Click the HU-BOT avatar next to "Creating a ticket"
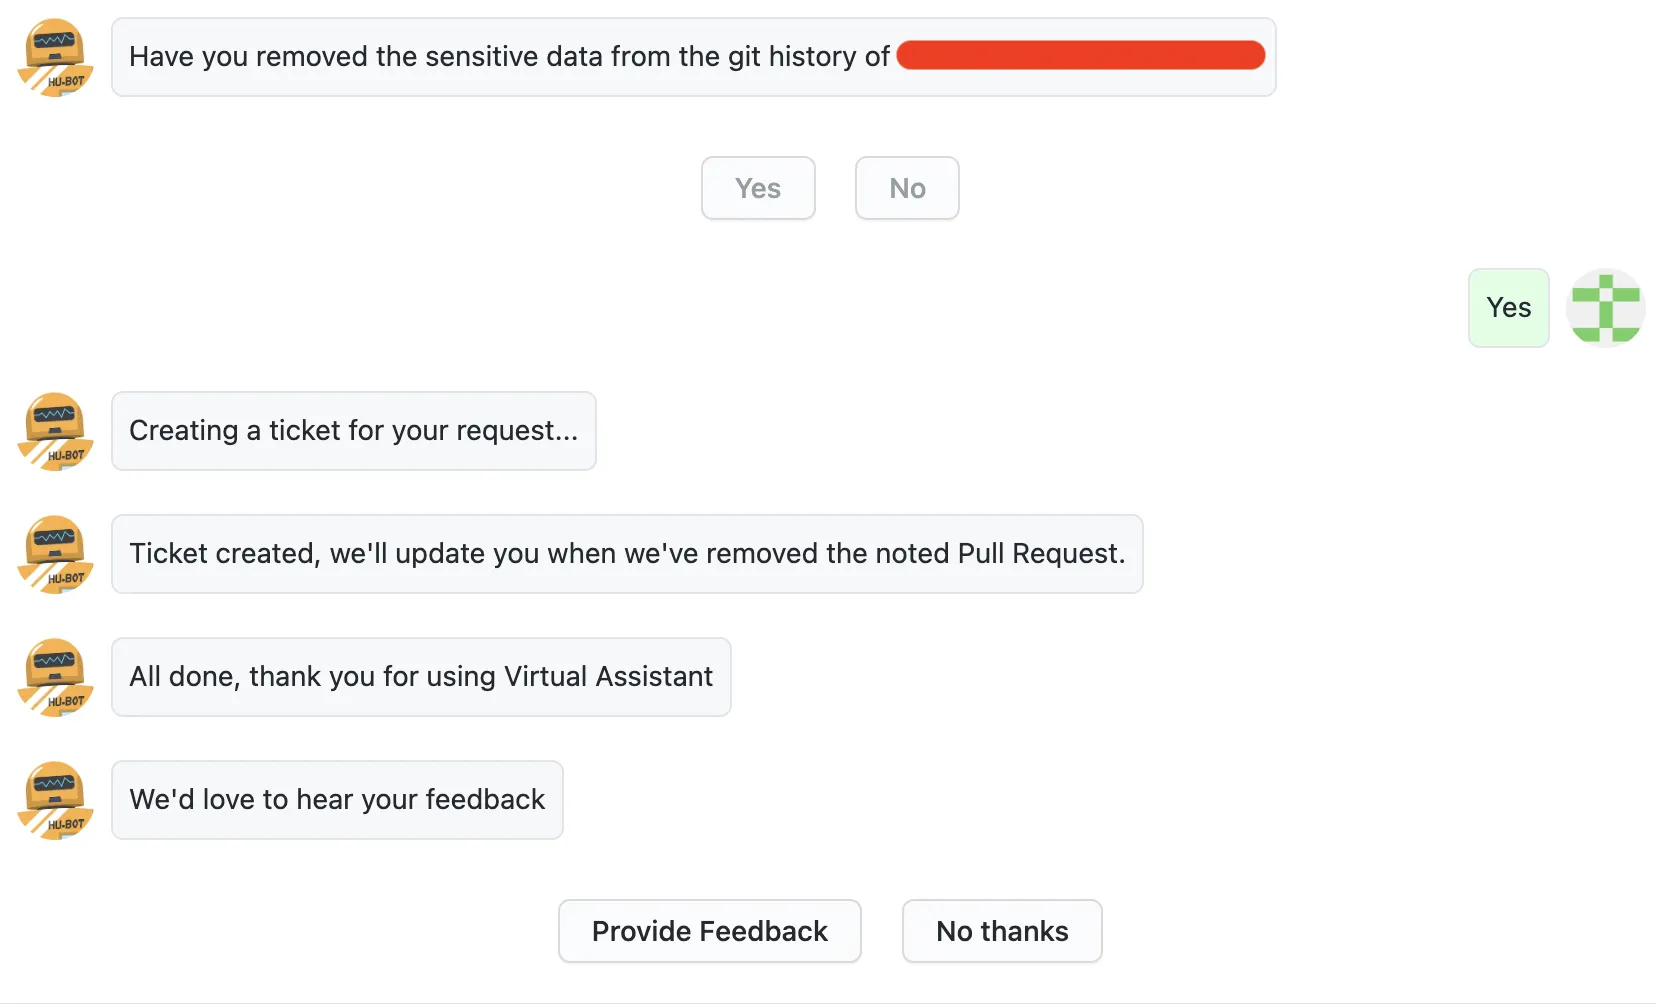This screenshot has height=1004, width=1656. (55, 431)
